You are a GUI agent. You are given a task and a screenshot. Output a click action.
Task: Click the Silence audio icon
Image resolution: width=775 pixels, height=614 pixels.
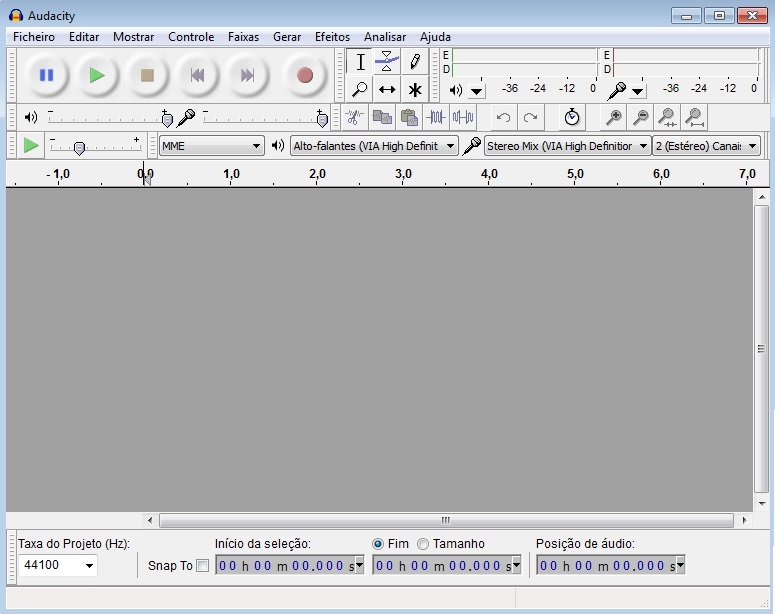(x=463, y=117)
